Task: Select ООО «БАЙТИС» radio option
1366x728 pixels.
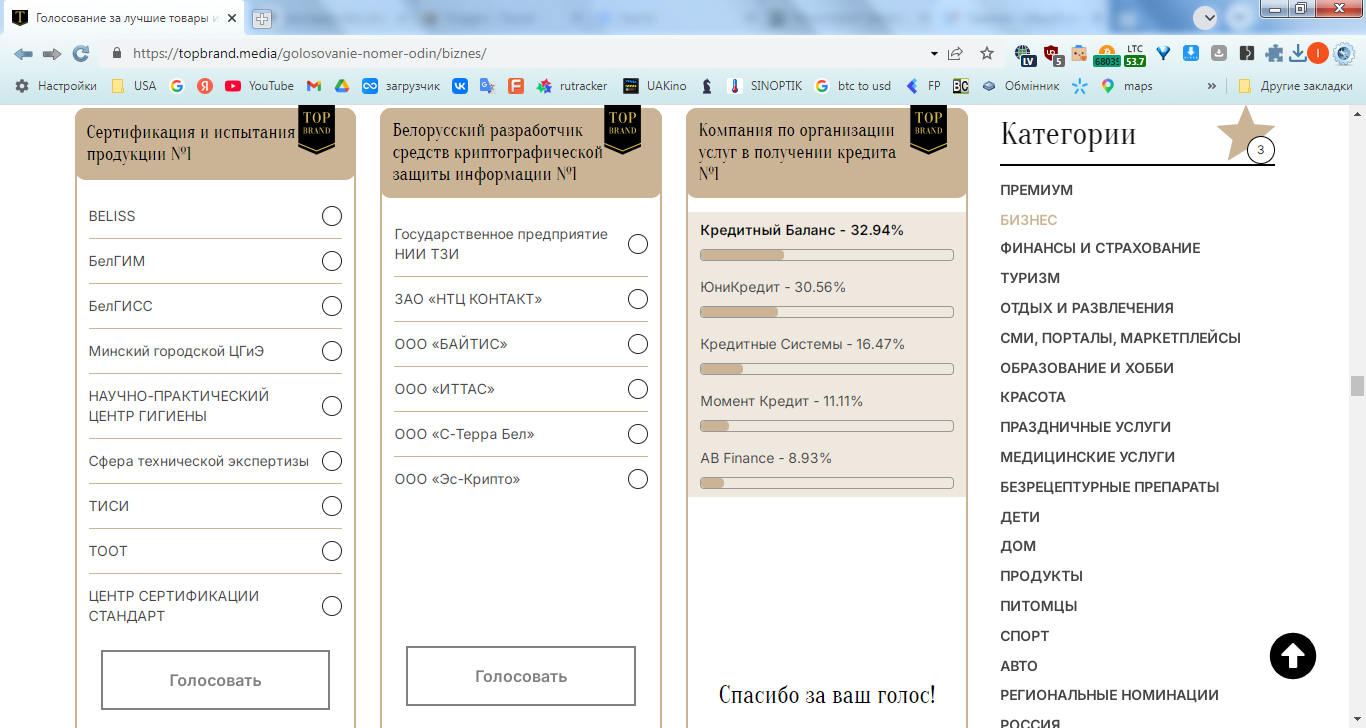Action: coord(638,344)
